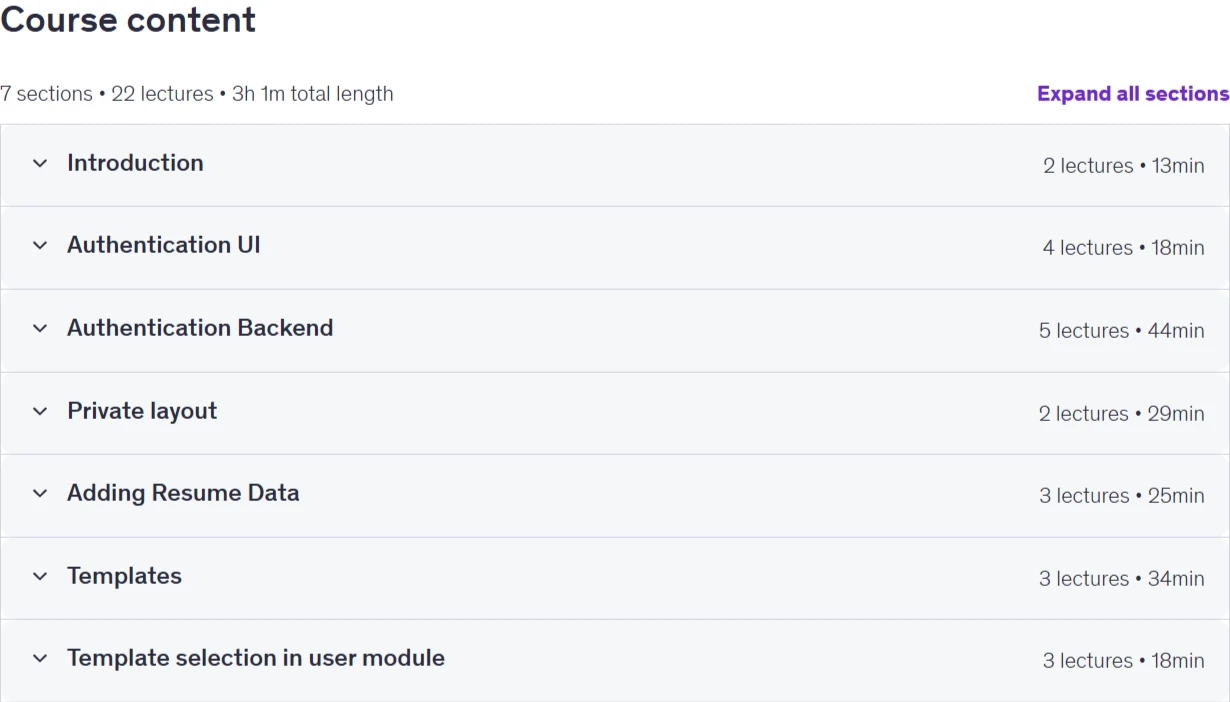Open the Adding Resume Data title
The width and height of the screenshot is (1230, 702).
coord(183,493)
